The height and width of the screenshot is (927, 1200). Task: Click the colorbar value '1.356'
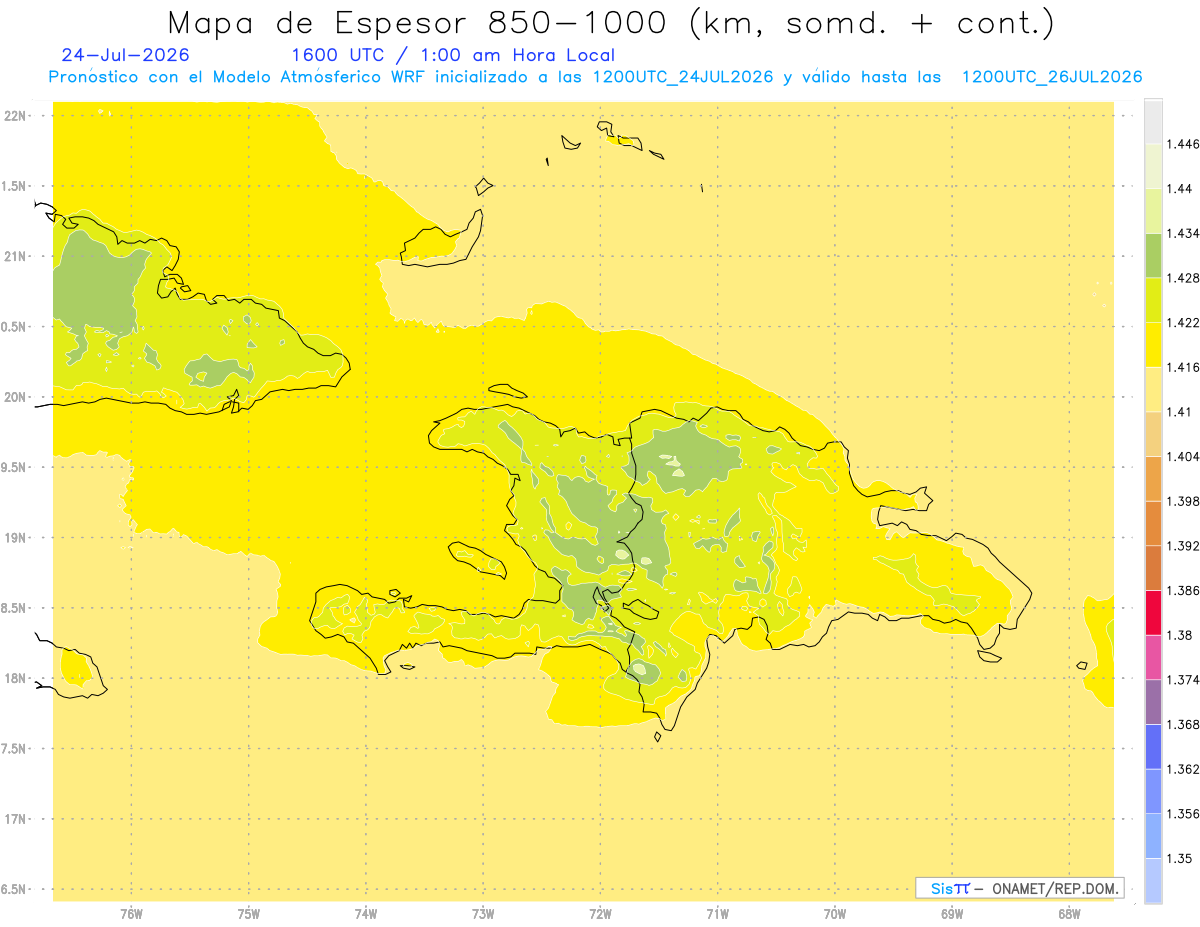pos(1182,814)
